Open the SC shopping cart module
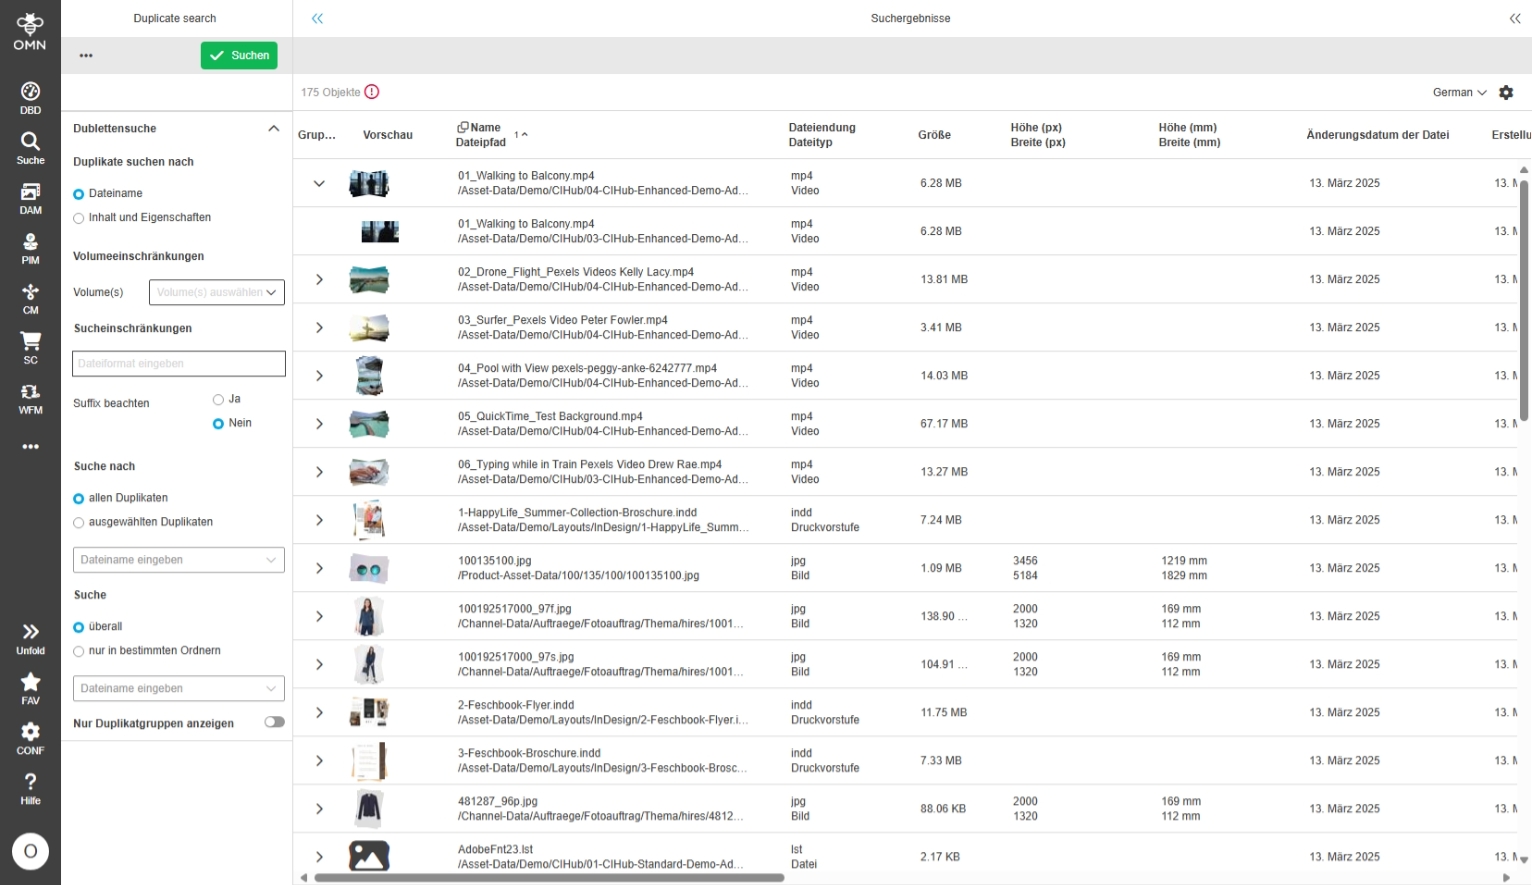The width and height of the screenshot is (1532, 885). tap(30, 347)
